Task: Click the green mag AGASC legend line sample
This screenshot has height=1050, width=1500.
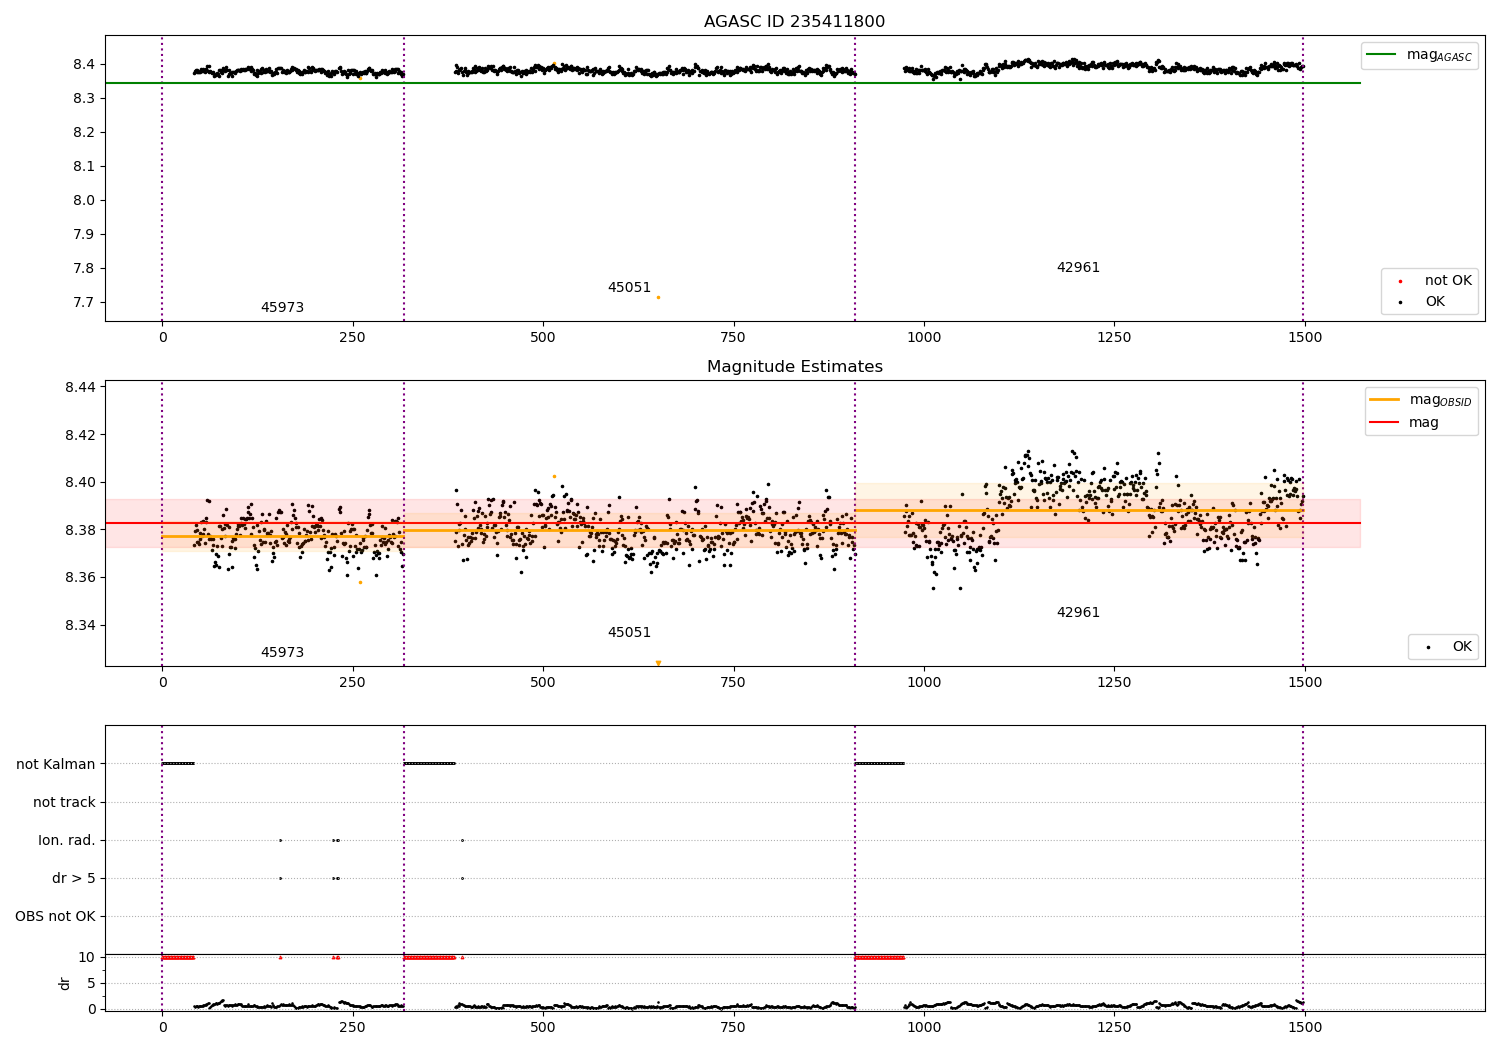Action: pyautogui.click(x=1382, y=55)
